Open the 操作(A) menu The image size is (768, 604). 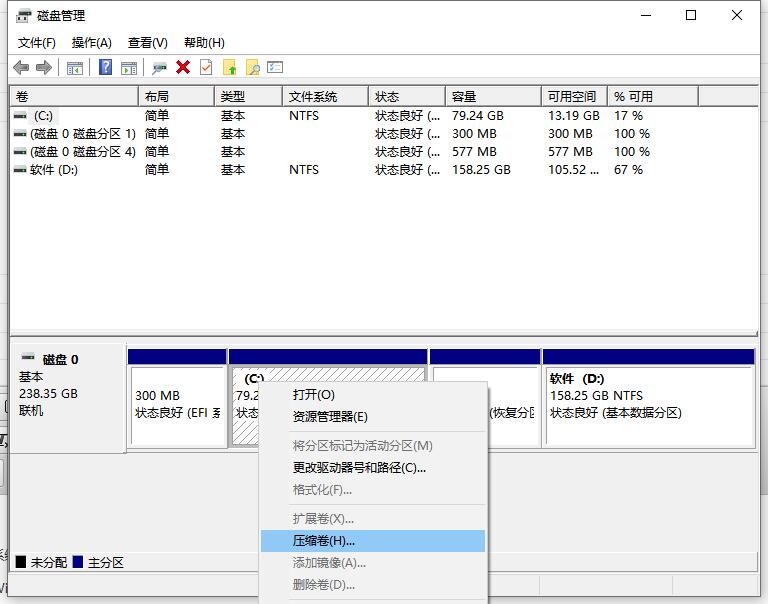point(92,43)
